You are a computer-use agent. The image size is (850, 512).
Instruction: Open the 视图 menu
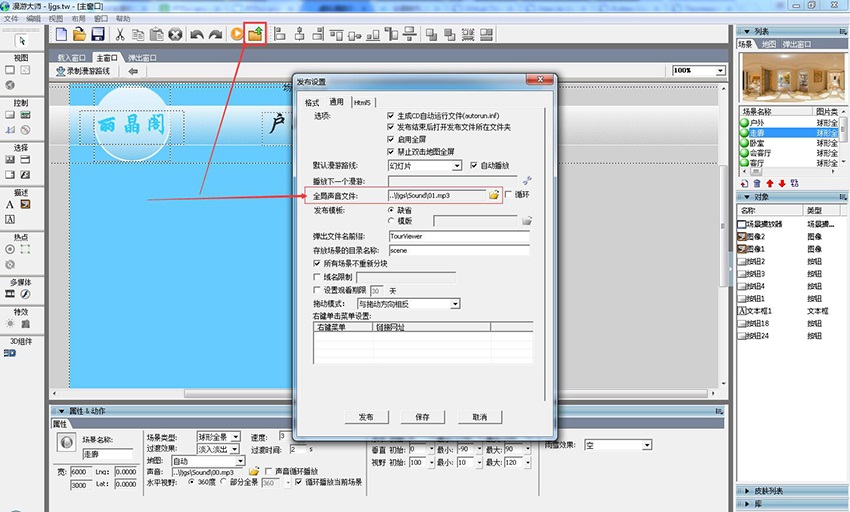(56, 18)
